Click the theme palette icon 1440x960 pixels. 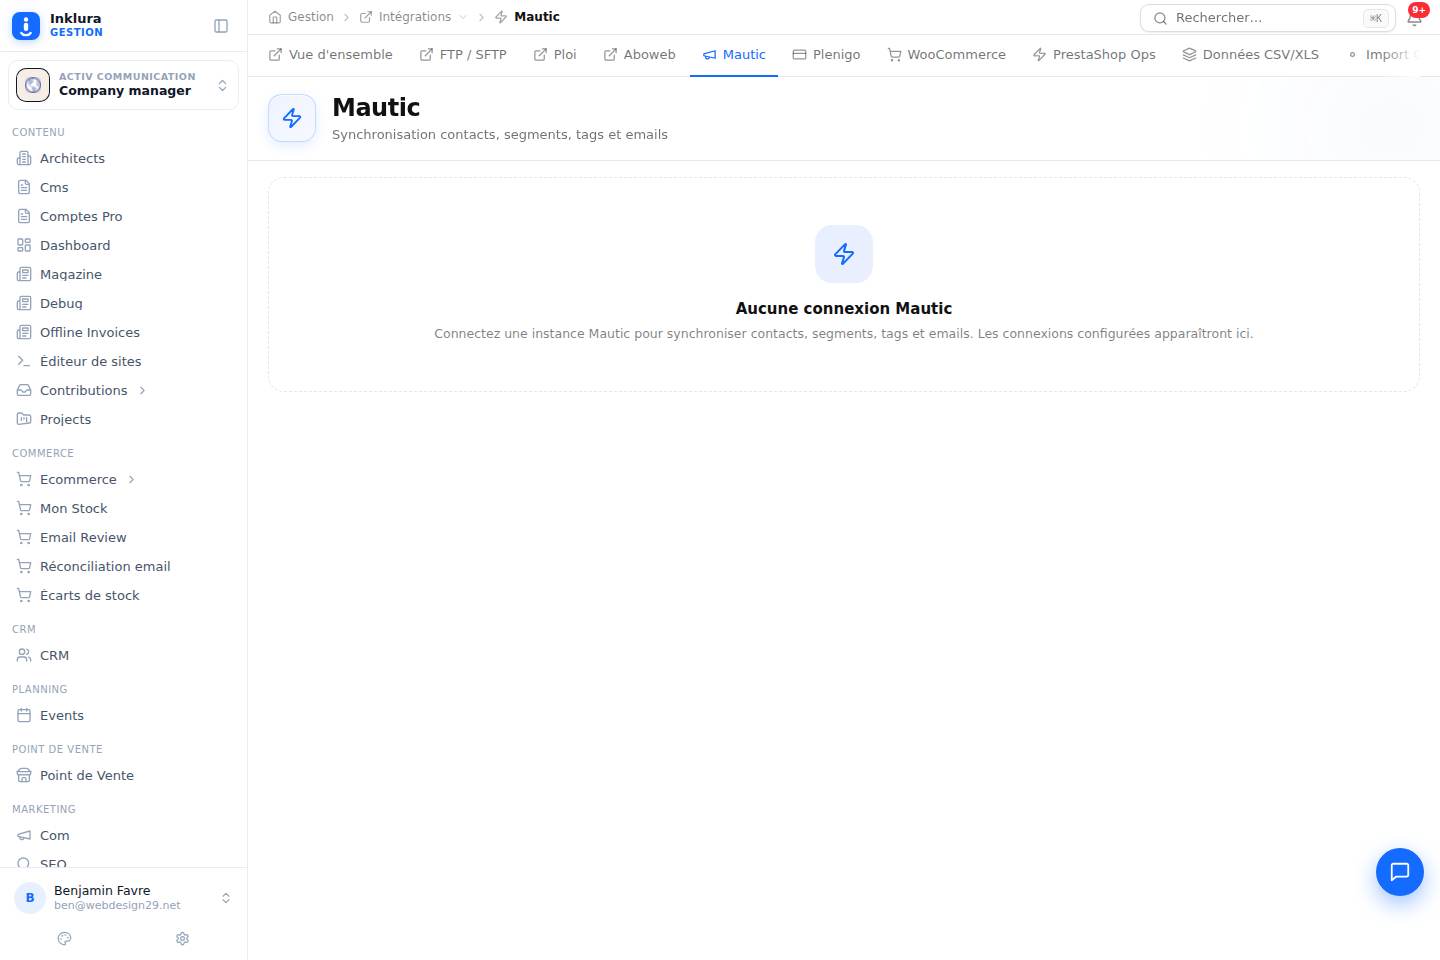click(x=65, y=939)
